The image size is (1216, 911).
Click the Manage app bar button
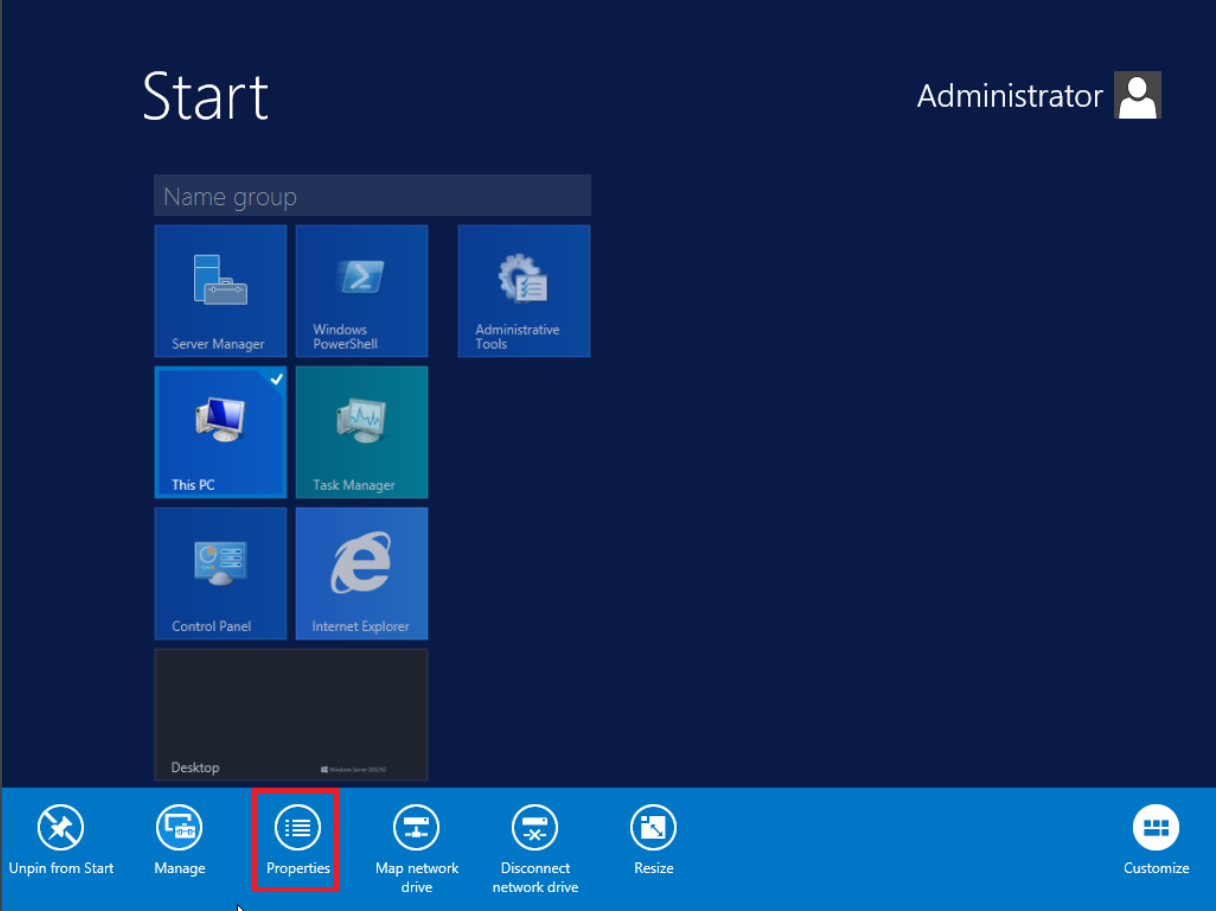[179, 828]
